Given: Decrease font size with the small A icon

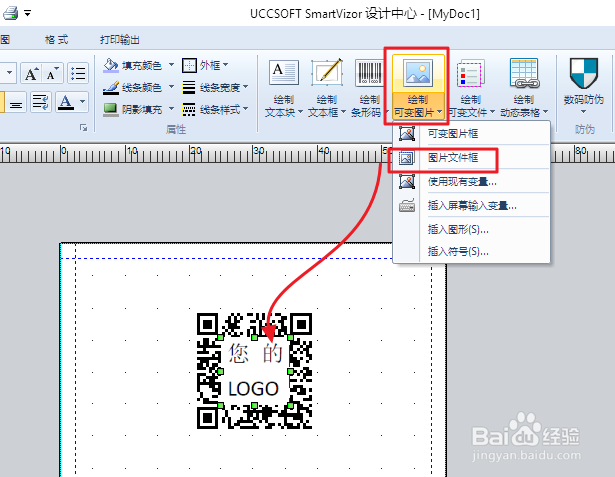Looking at the screenshot, I should 53,73.
